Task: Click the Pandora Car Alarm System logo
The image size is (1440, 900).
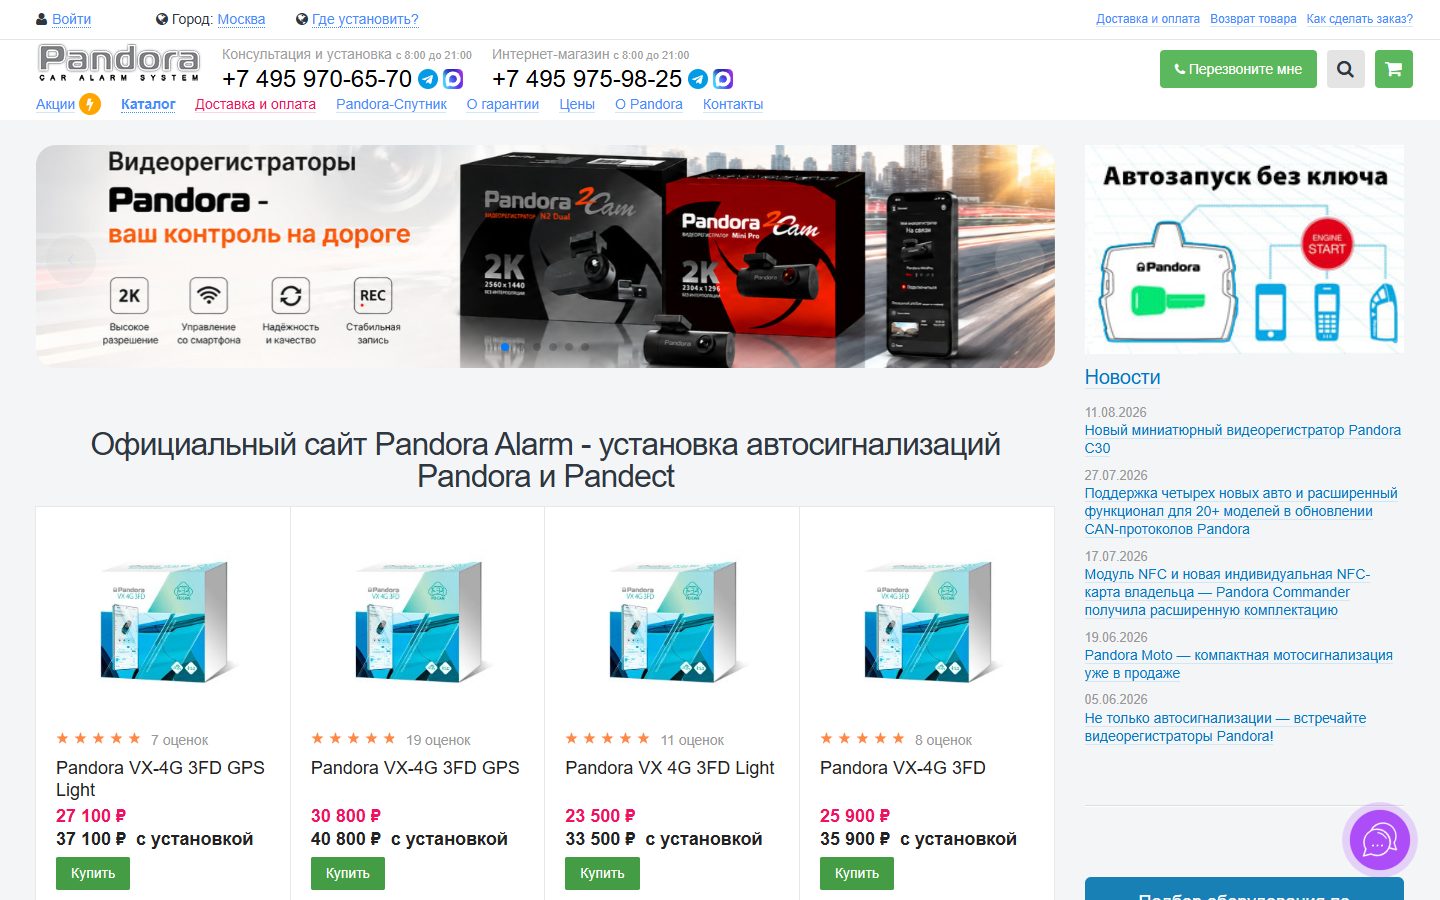Action: [x=119, y=63]
